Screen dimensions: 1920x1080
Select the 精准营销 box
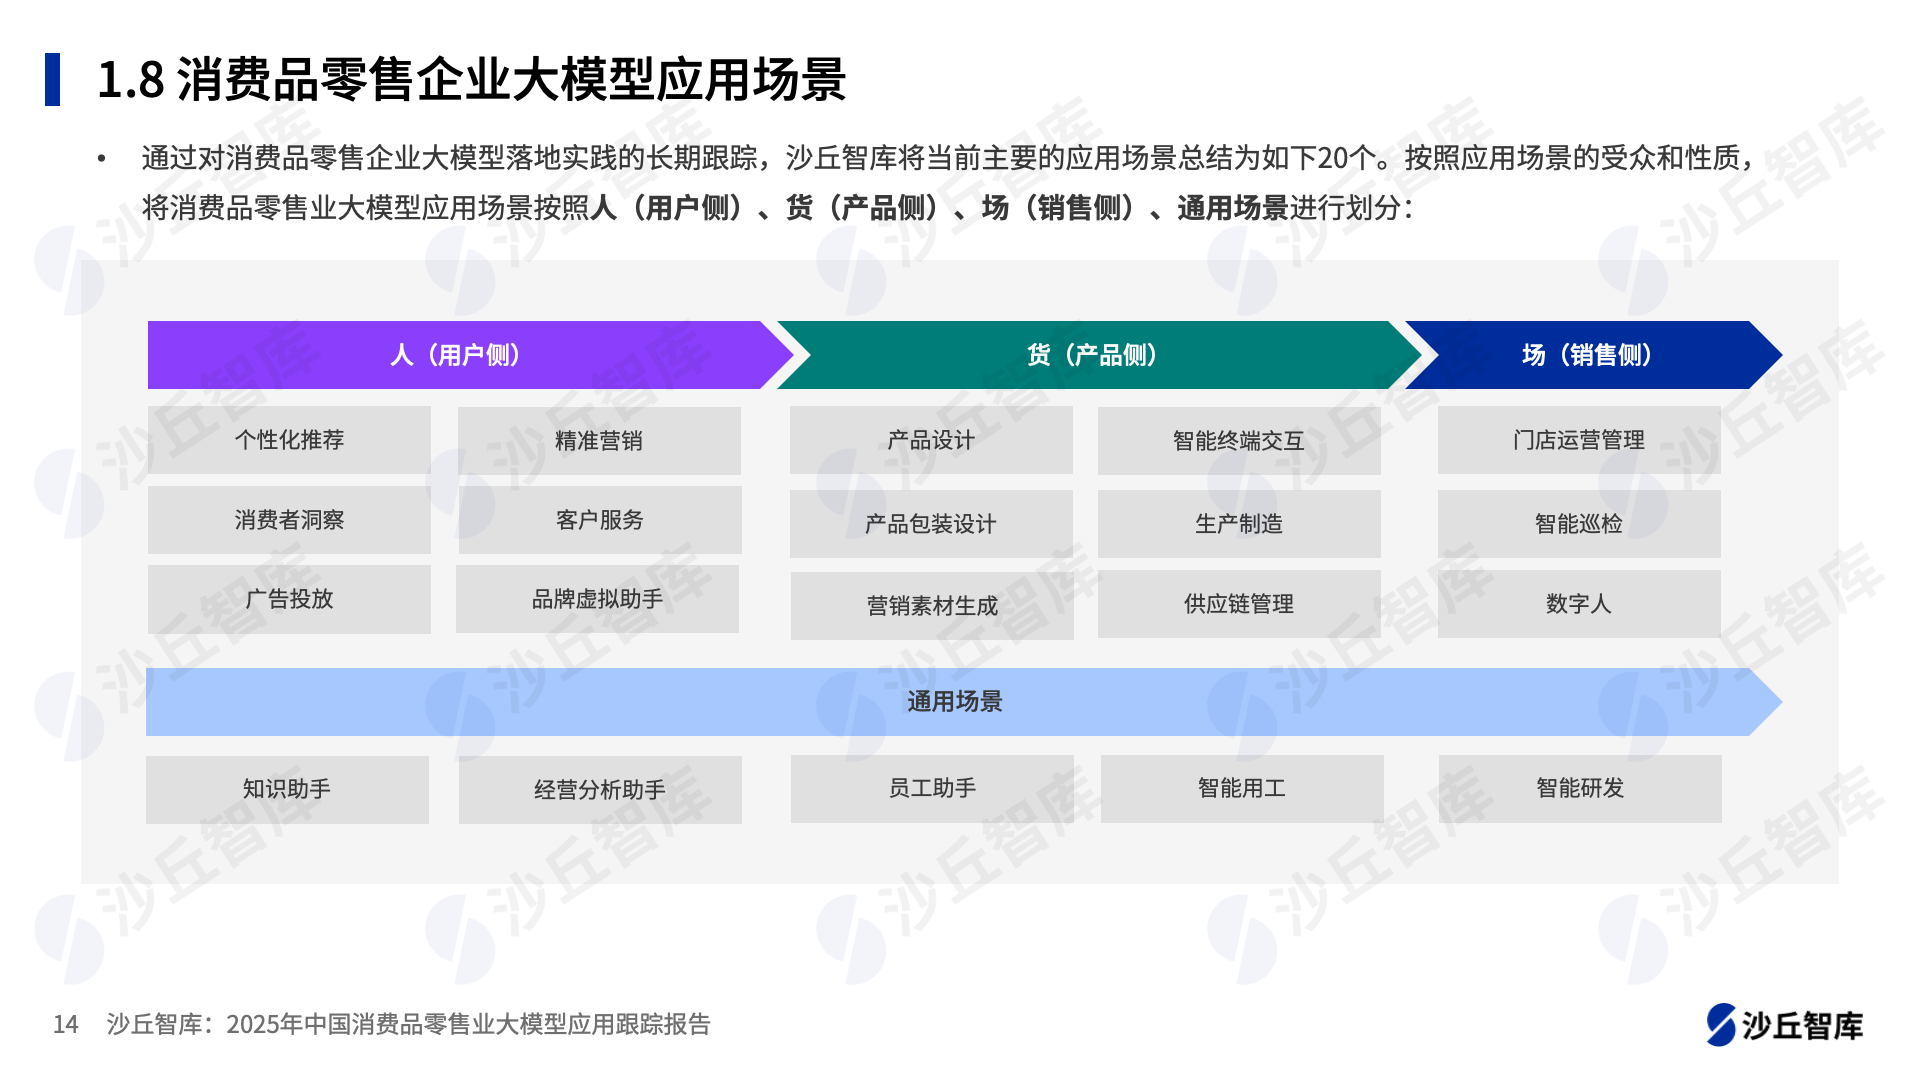coord(599,441)
